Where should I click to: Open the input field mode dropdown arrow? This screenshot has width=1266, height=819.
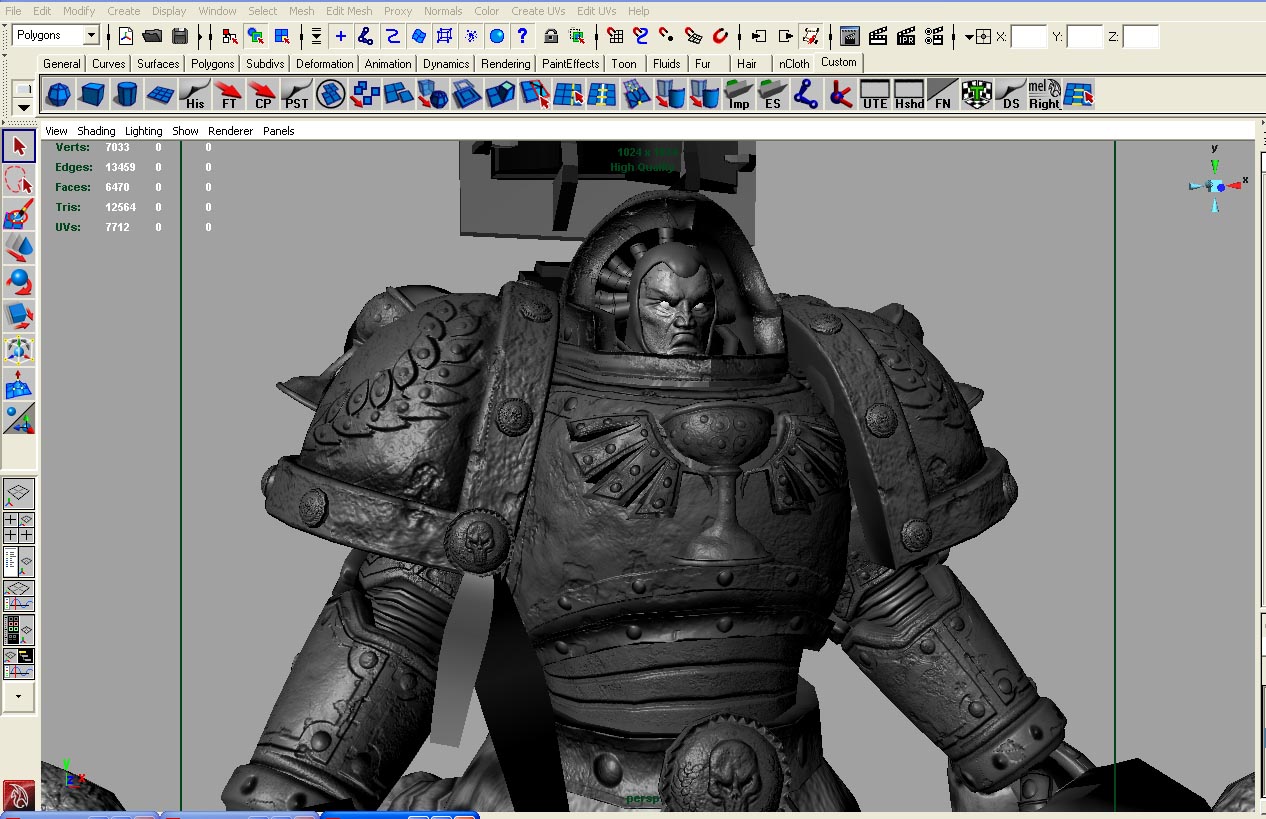[x=969, y=37]
